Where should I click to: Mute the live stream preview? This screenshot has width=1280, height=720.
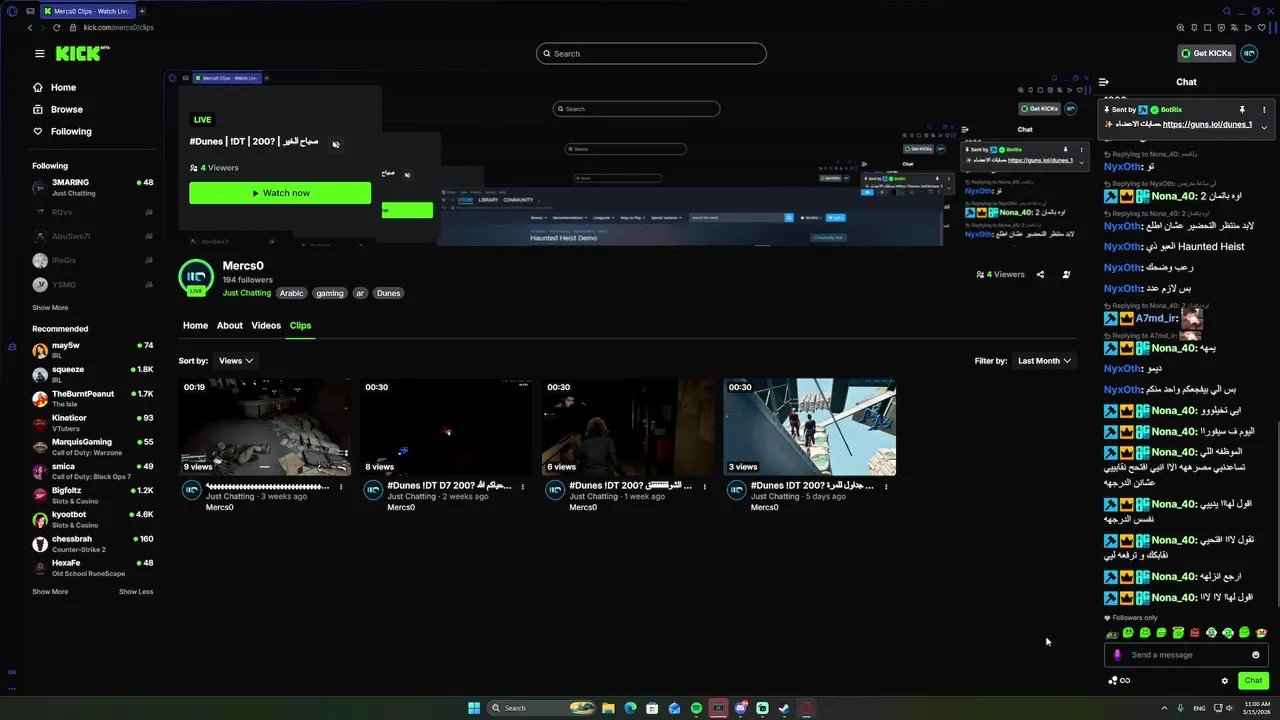(x=336, y=144)
